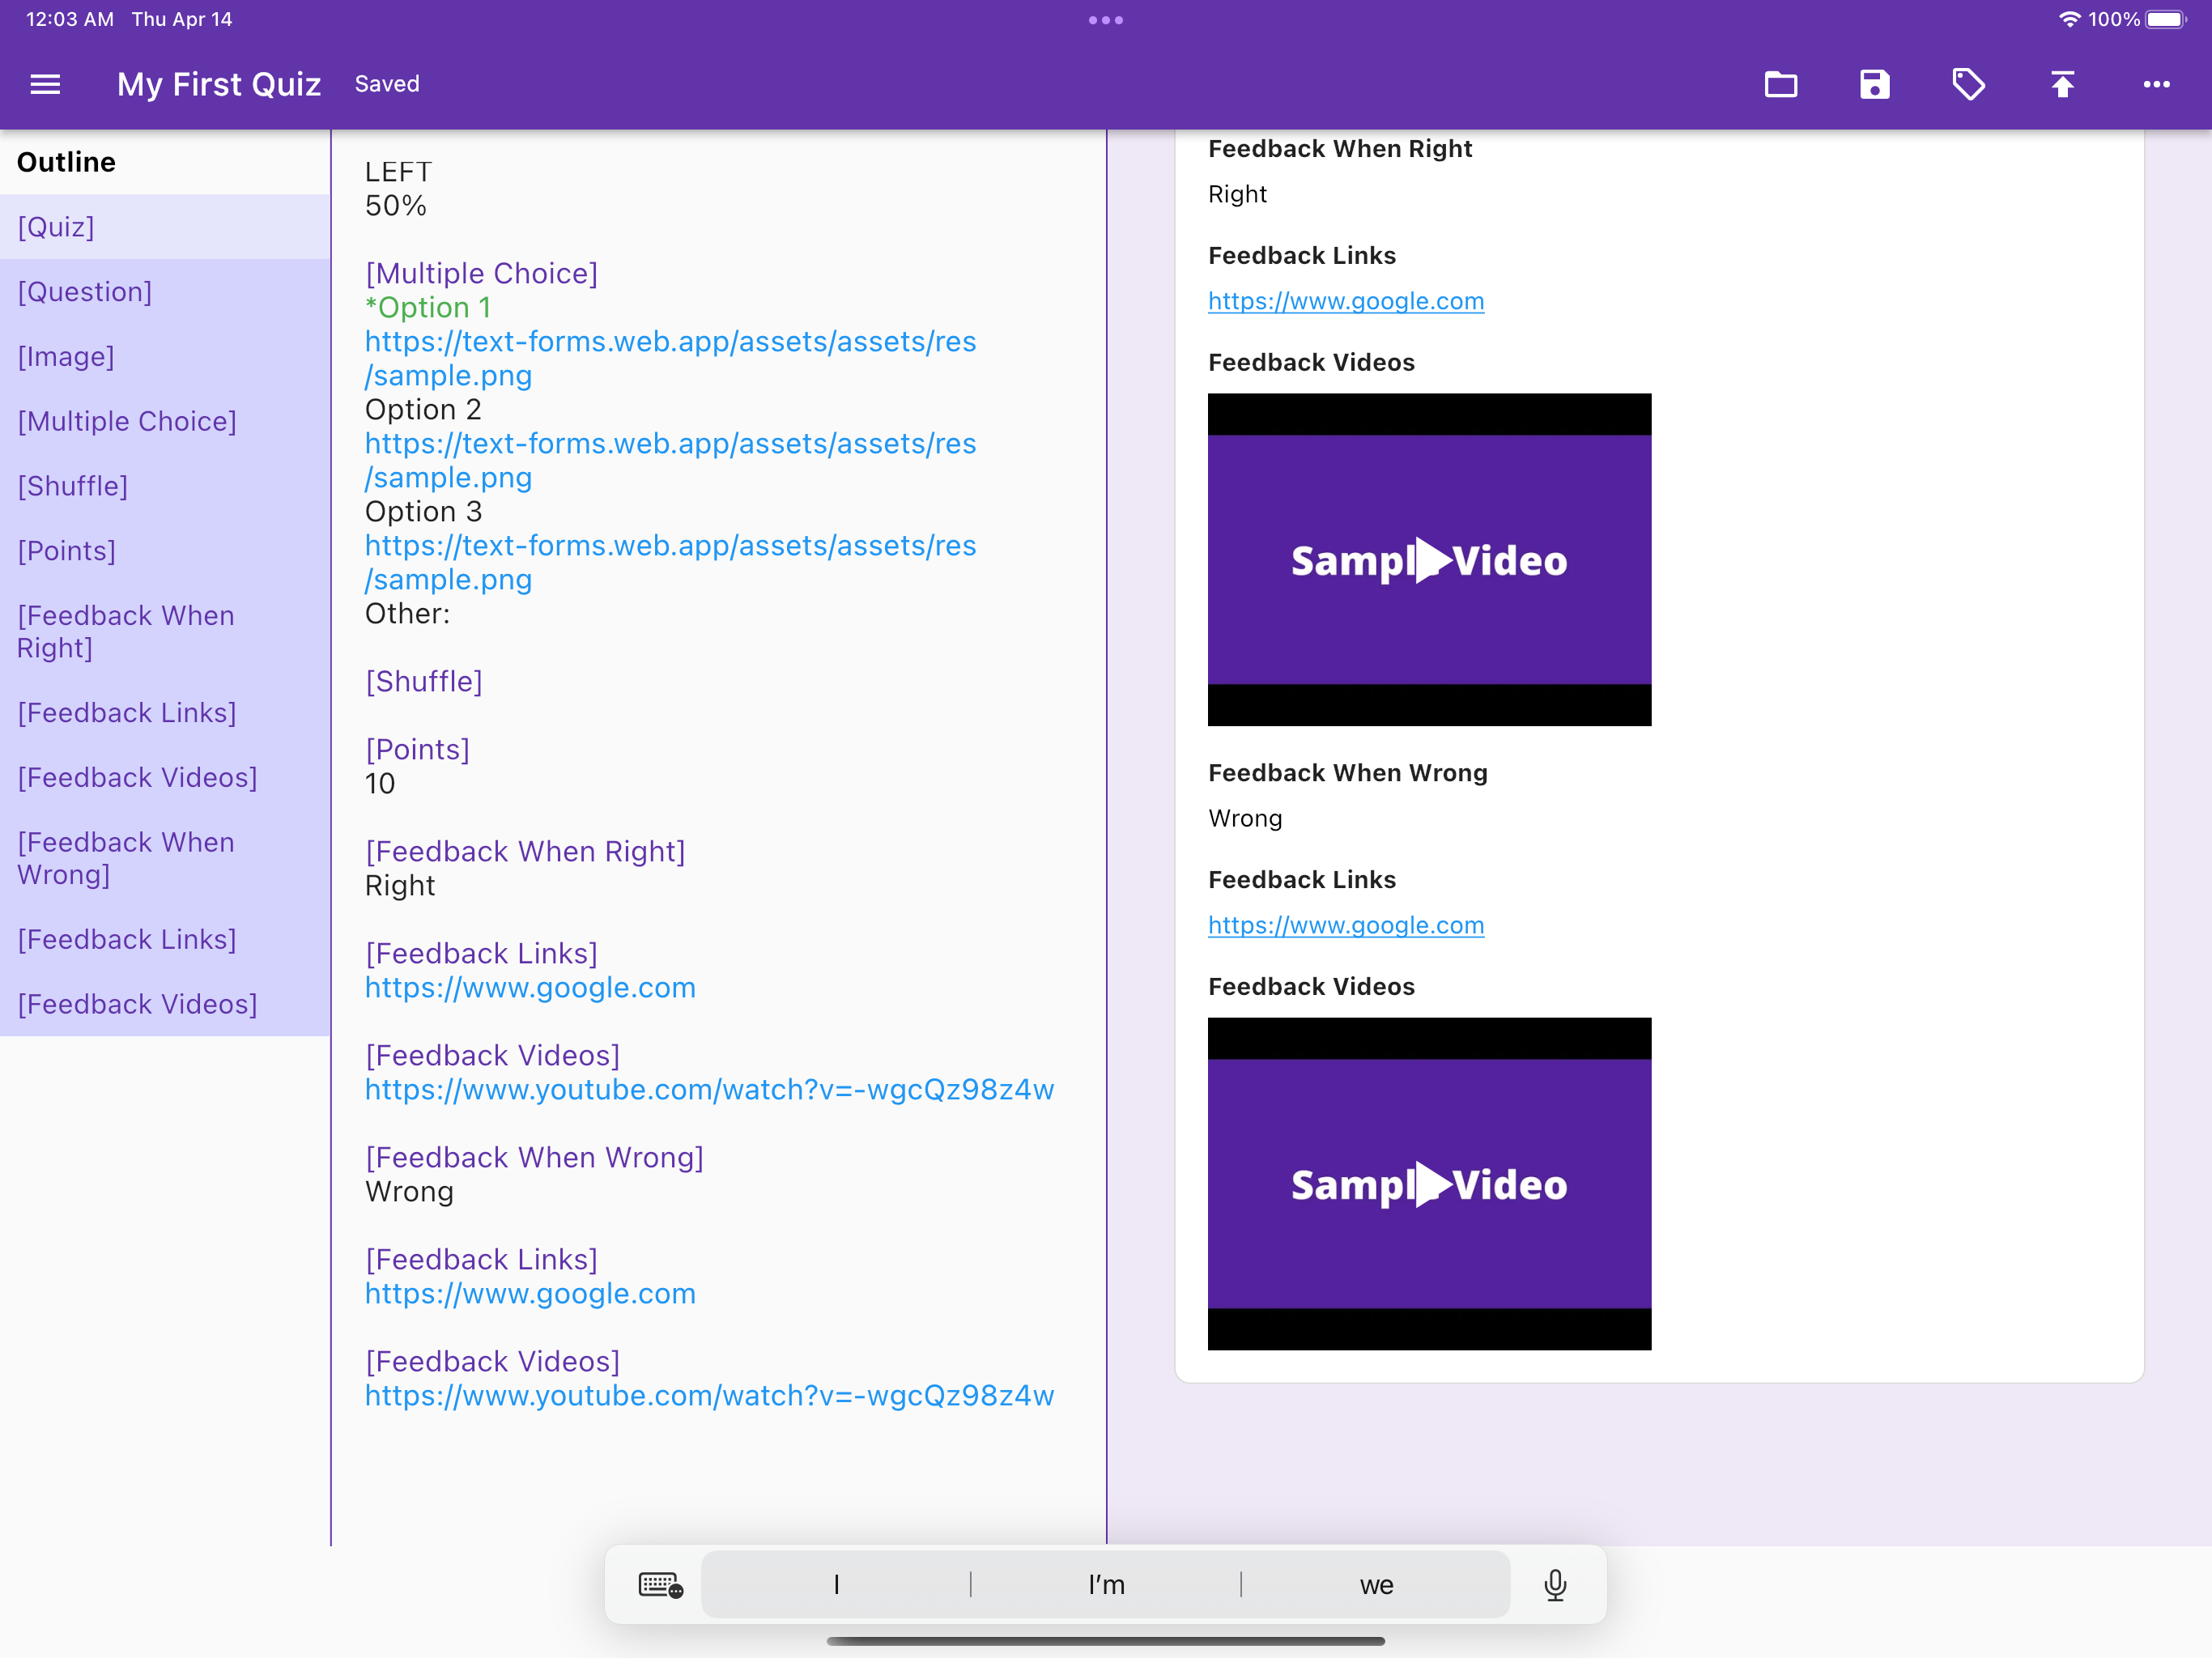Viewport: 2212px width, 1658px height.
Task: Click the first YouTube URL in editor
Action: point(709,1089)
